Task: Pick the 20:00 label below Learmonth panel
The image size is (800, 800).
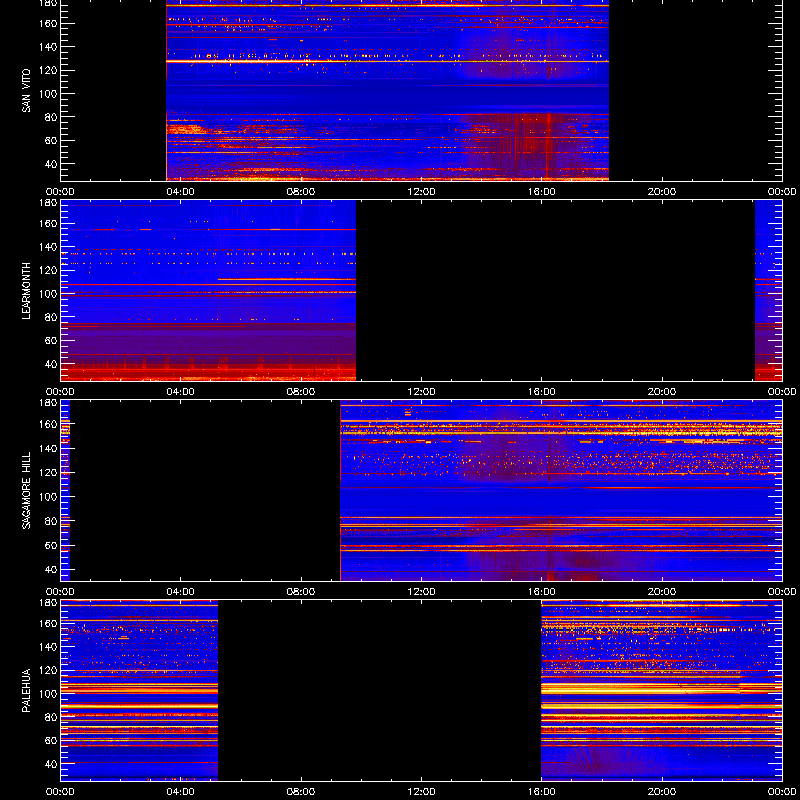Action: [x=662, y=392]
